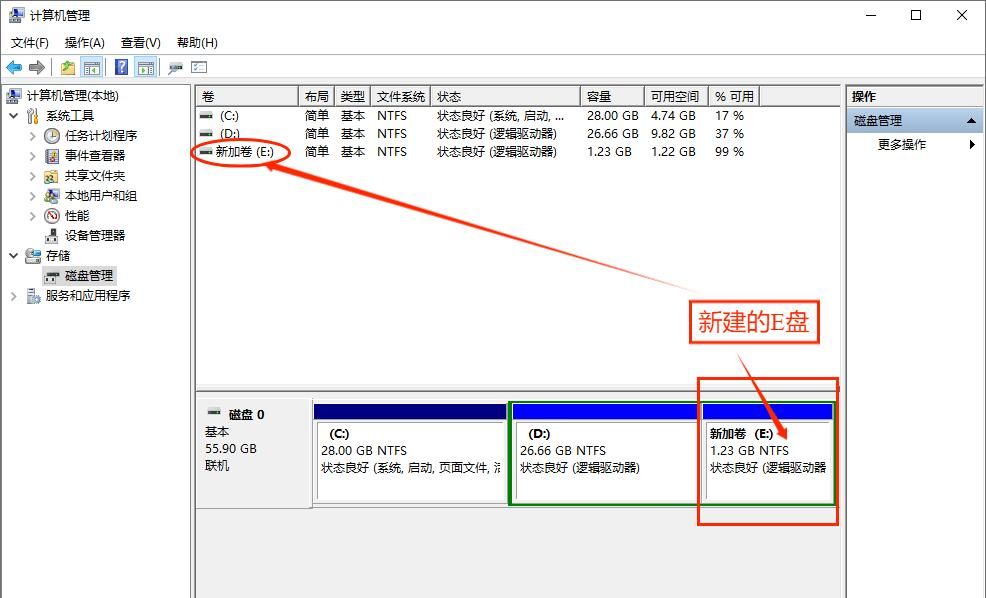The image size is (986, 598).
Task: Sort by the 可用空间 column header
Action: (x=677, y=96)
